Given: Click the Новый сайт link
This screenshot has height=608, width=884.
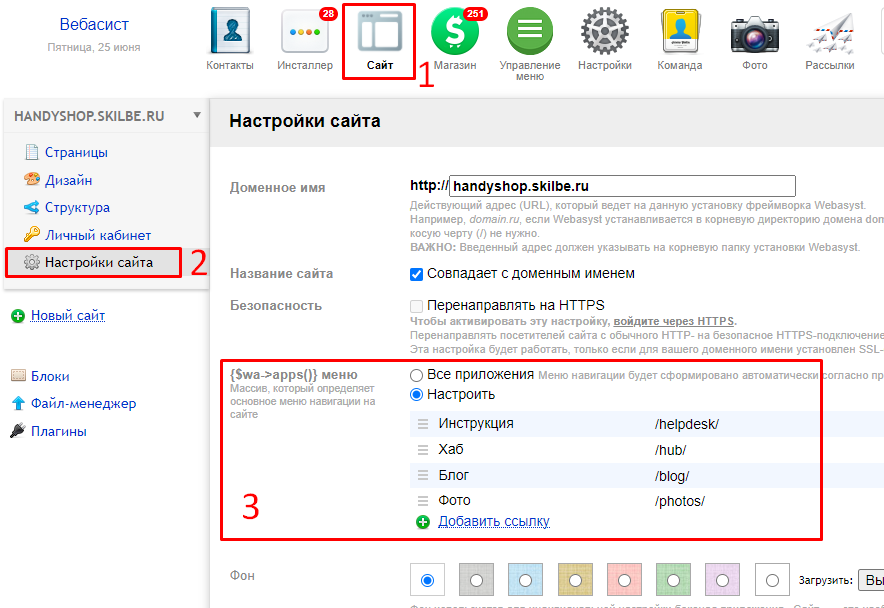Looking at the screenshot, I should [x=67, y=316].
